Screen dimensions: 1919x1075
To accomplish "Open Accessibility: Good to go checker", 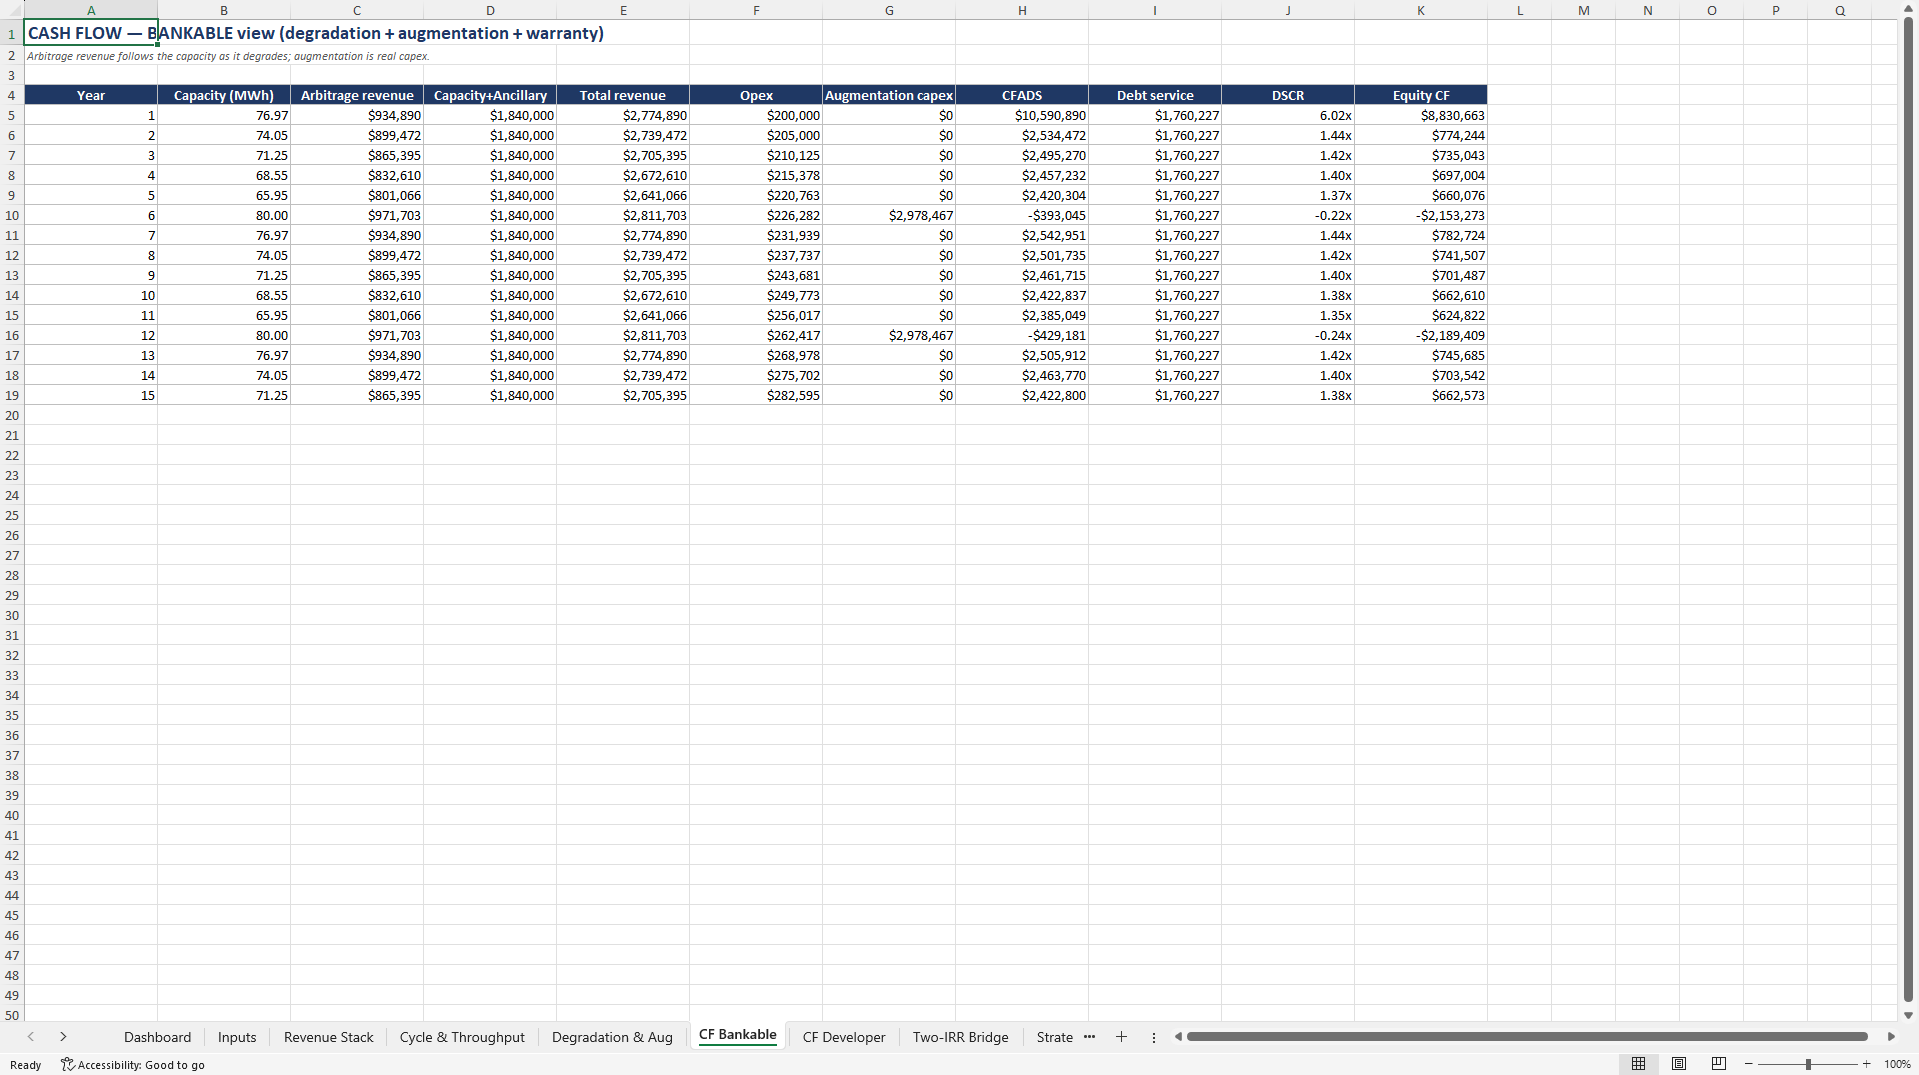I will click(133, 1065).
